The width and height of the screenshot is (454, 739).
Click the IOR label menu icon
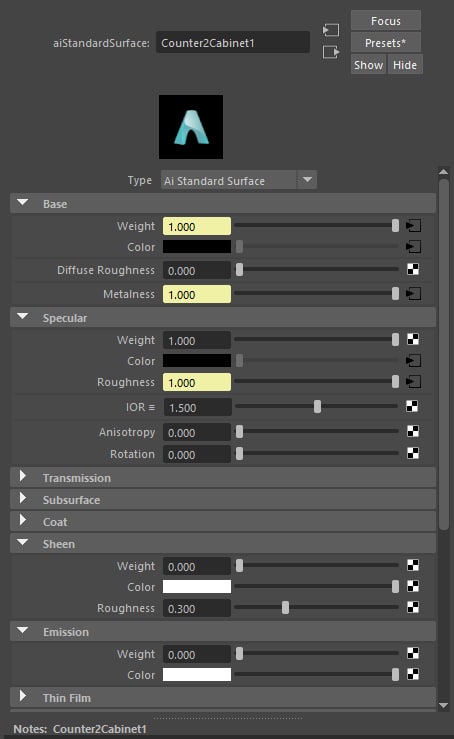(x=151, y=407)
